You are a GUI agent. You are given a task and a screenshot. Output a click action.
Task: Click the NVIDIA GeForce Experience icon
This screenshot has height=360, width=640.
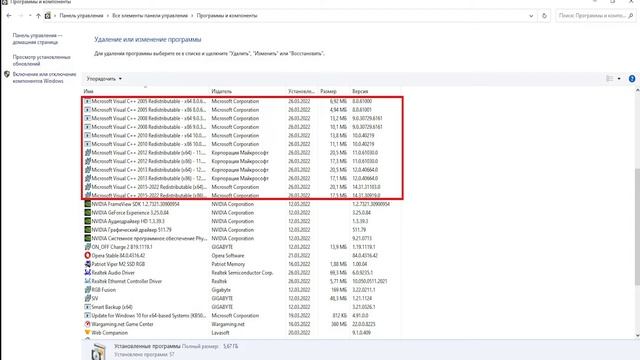coord(87,213)
